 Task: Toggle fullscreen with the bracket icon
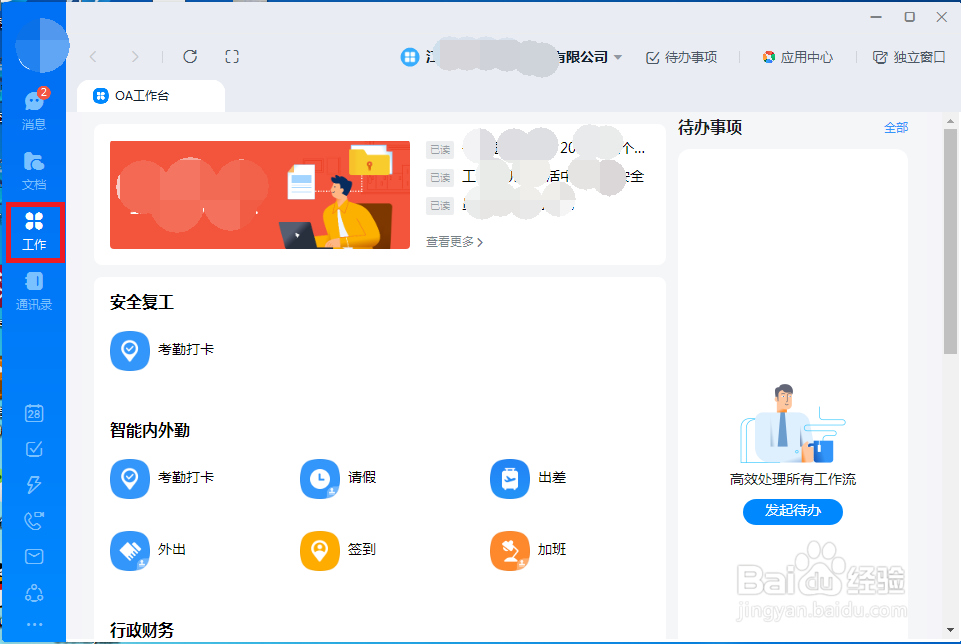tap(232, 57)
